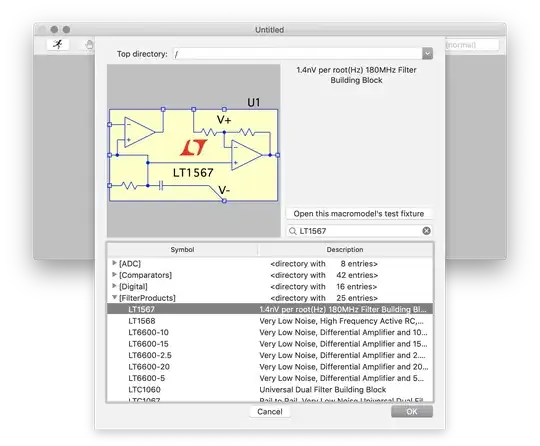The width and height of the screenshot is (540, 446).
Task: Clear the LT1567 search with the X icon
Action: [426, 231]
